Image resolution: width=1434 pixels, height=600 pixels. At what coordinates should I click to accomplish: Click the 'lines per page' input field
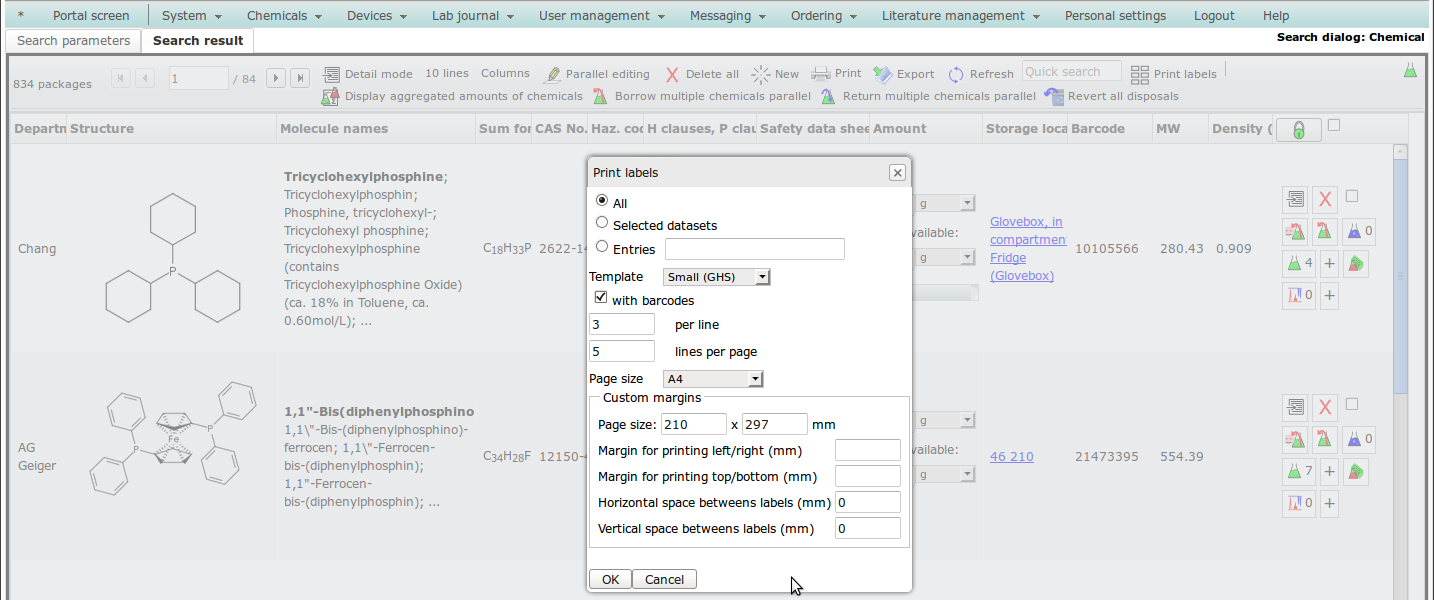pyautogui.click(x=622, y=351)
